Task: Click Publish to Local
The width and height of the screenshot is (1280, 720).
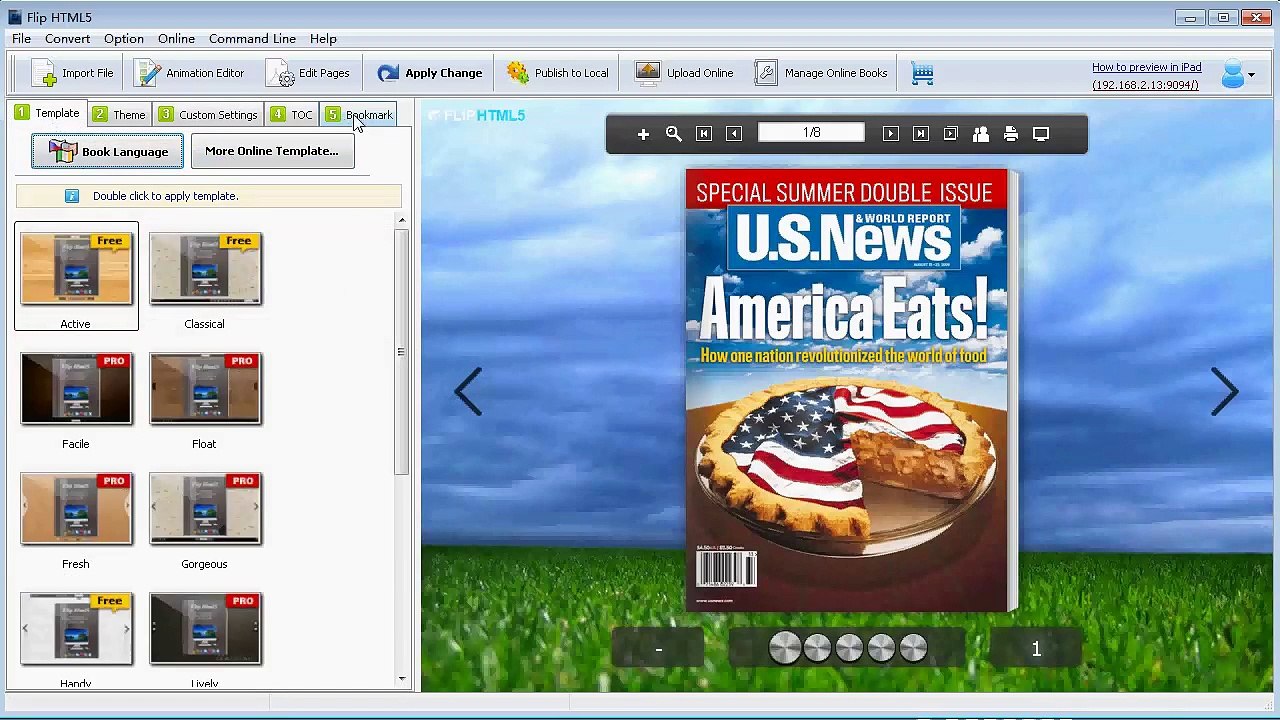Action: point(558,73)
